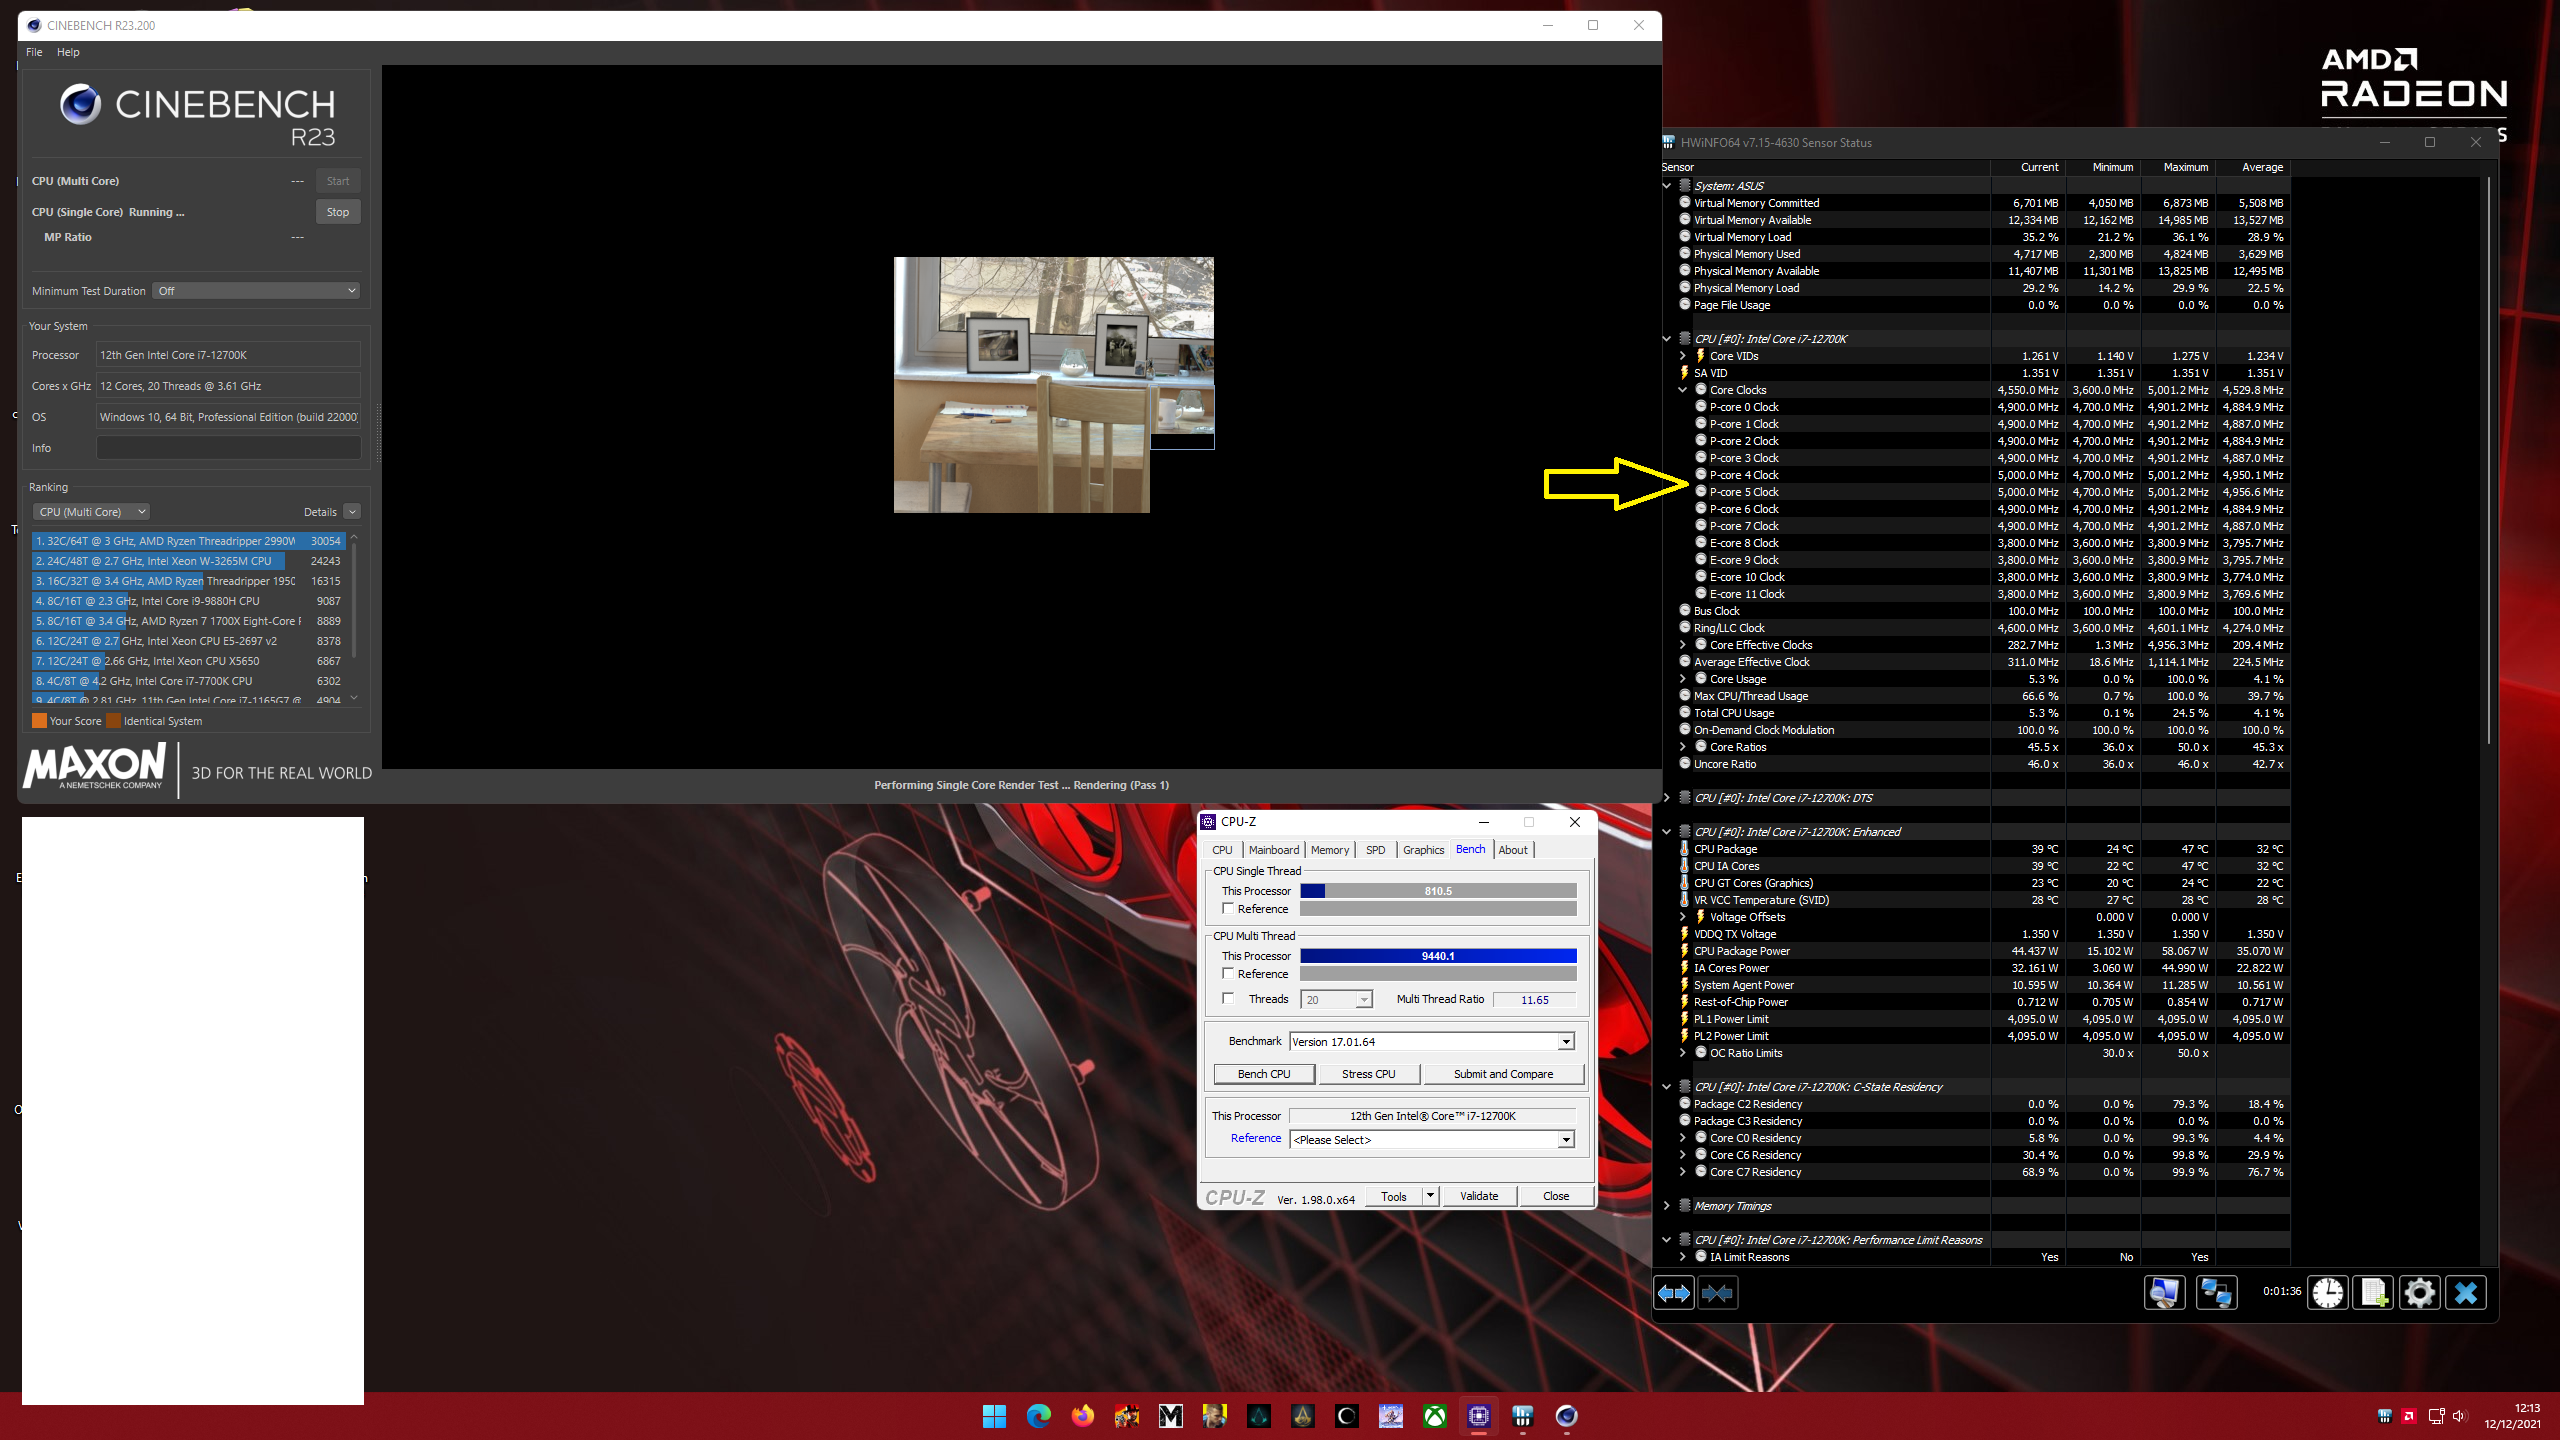Screen dimensions: 2560x1440
Task: Click Bench CPU button in CPU-Z
Action: point(1264,1074)
